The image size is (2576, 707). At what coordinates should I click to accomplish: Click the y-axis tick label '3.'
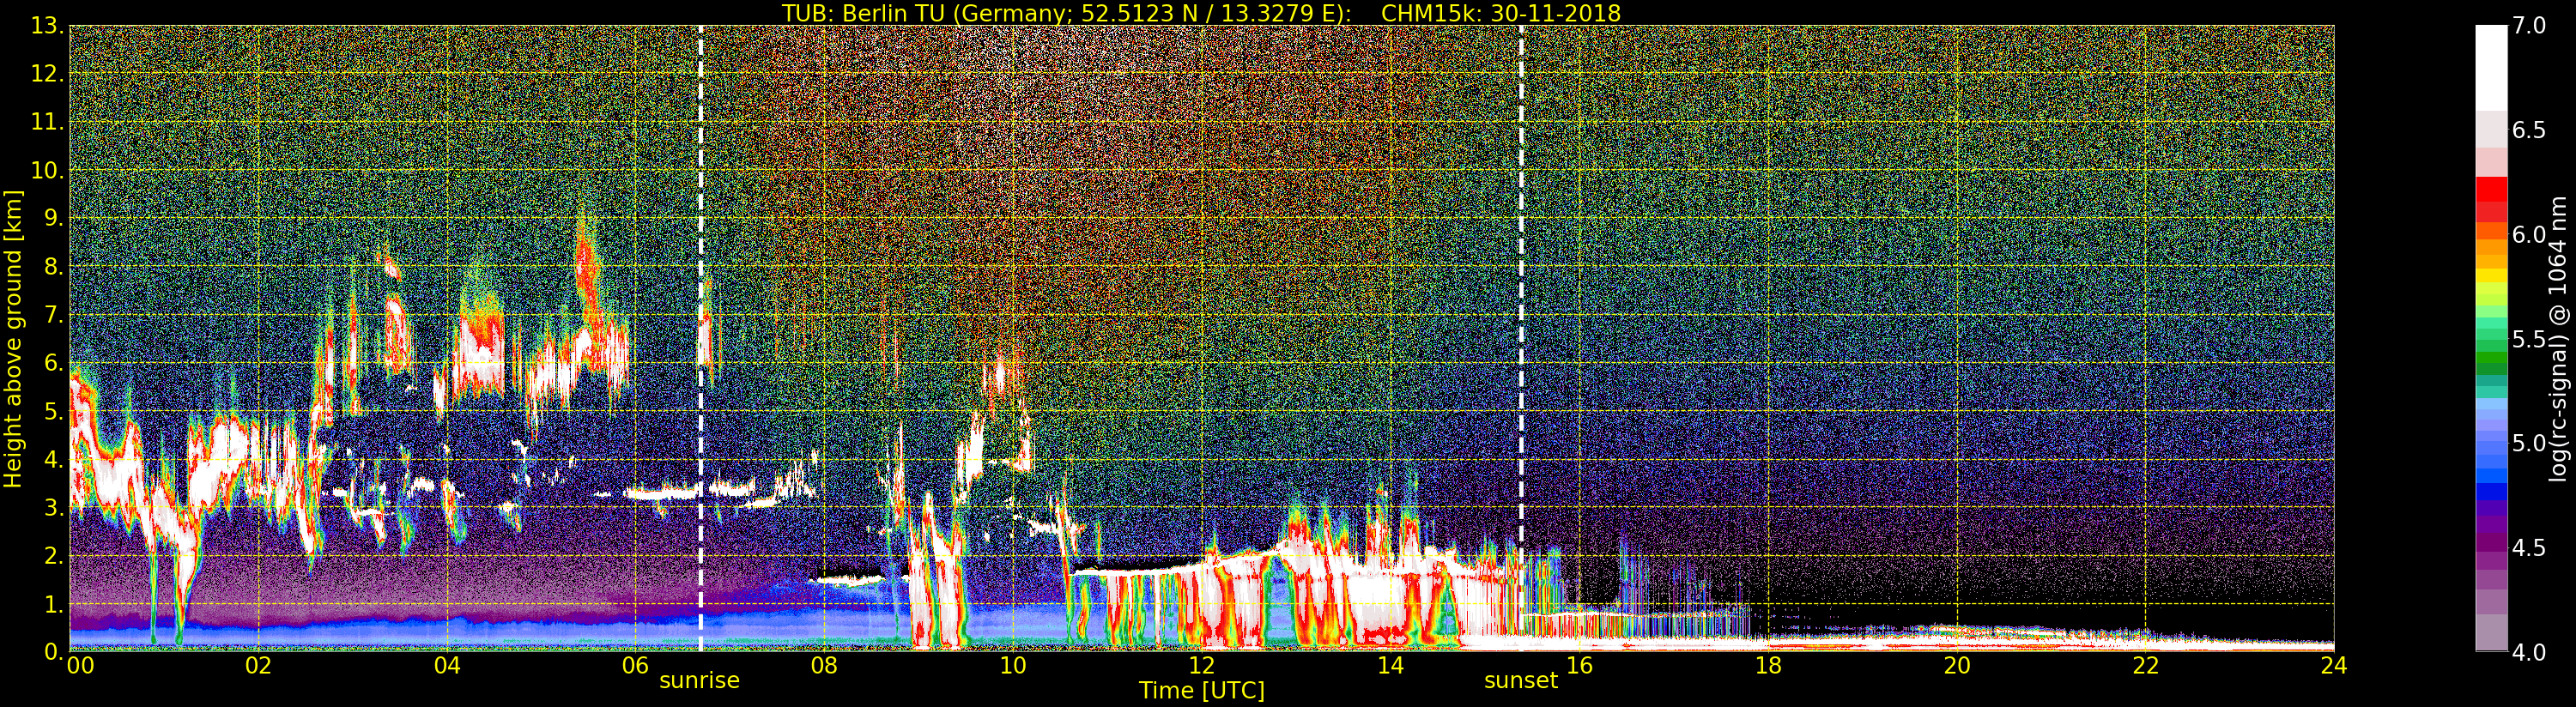53,508
